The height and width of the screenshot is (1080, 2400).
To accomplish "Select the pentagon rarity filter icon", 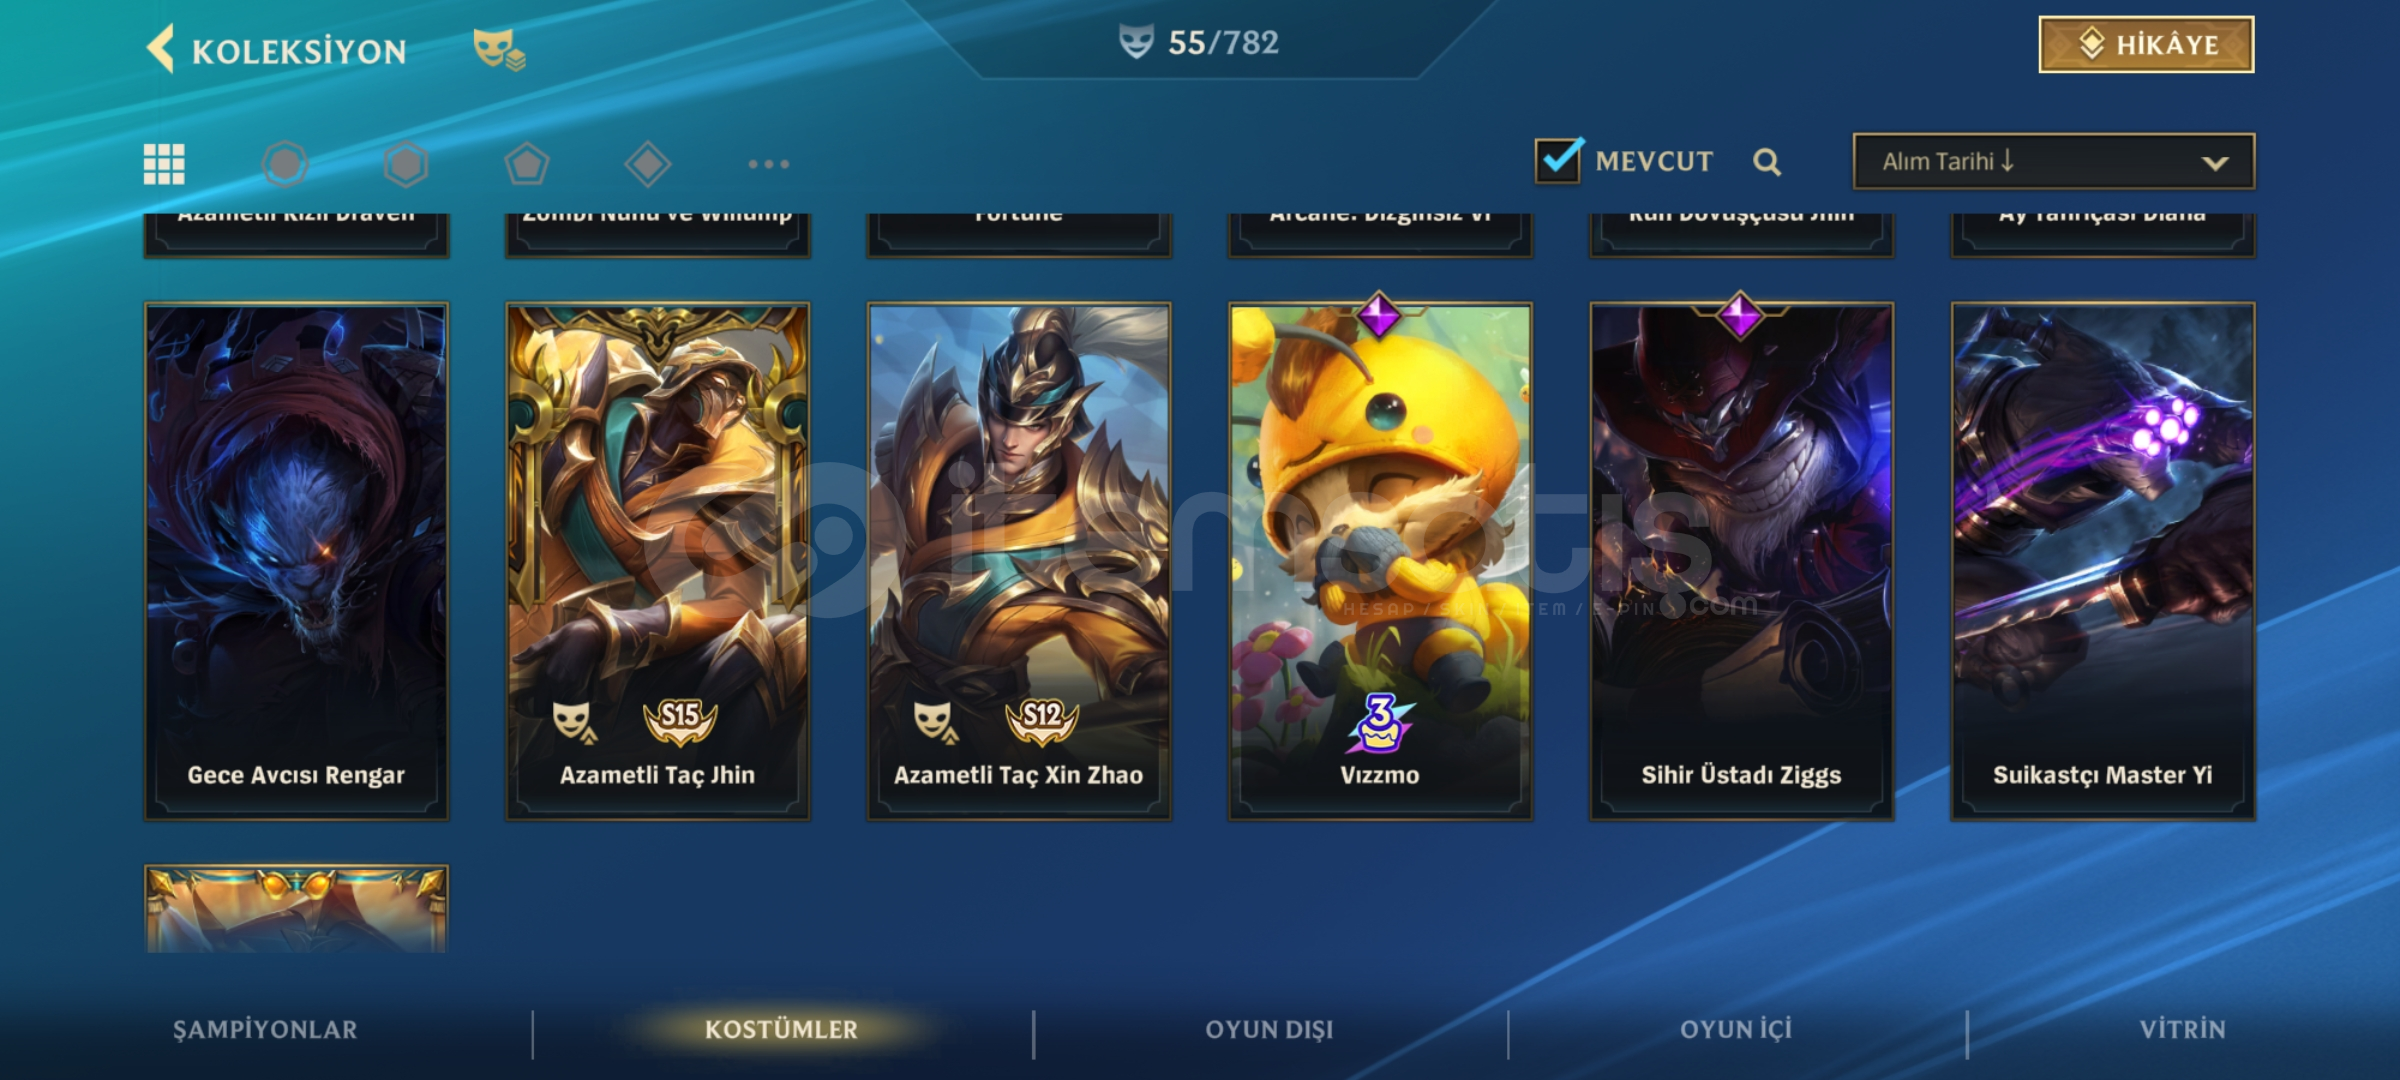I will [527, 164].
